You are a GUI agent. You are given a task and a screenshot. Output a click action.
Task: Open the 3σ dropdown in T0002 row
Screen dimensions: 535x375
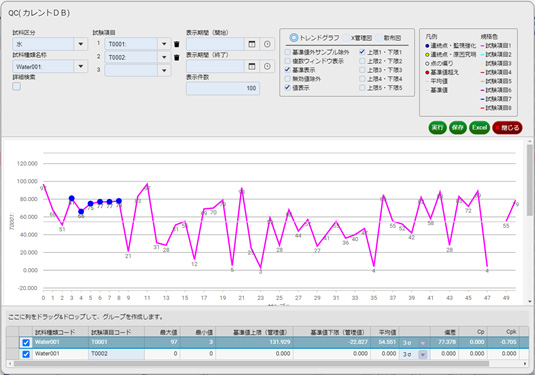423,354
